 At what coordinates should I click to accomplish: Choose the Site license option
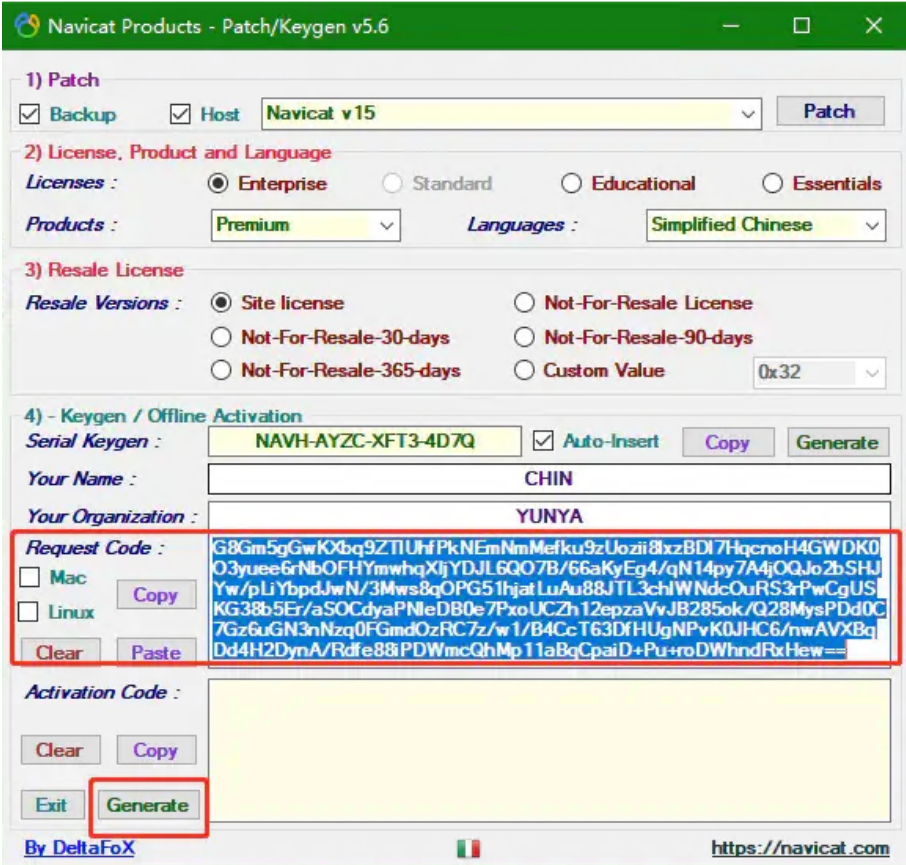click(x=221, y=303)
